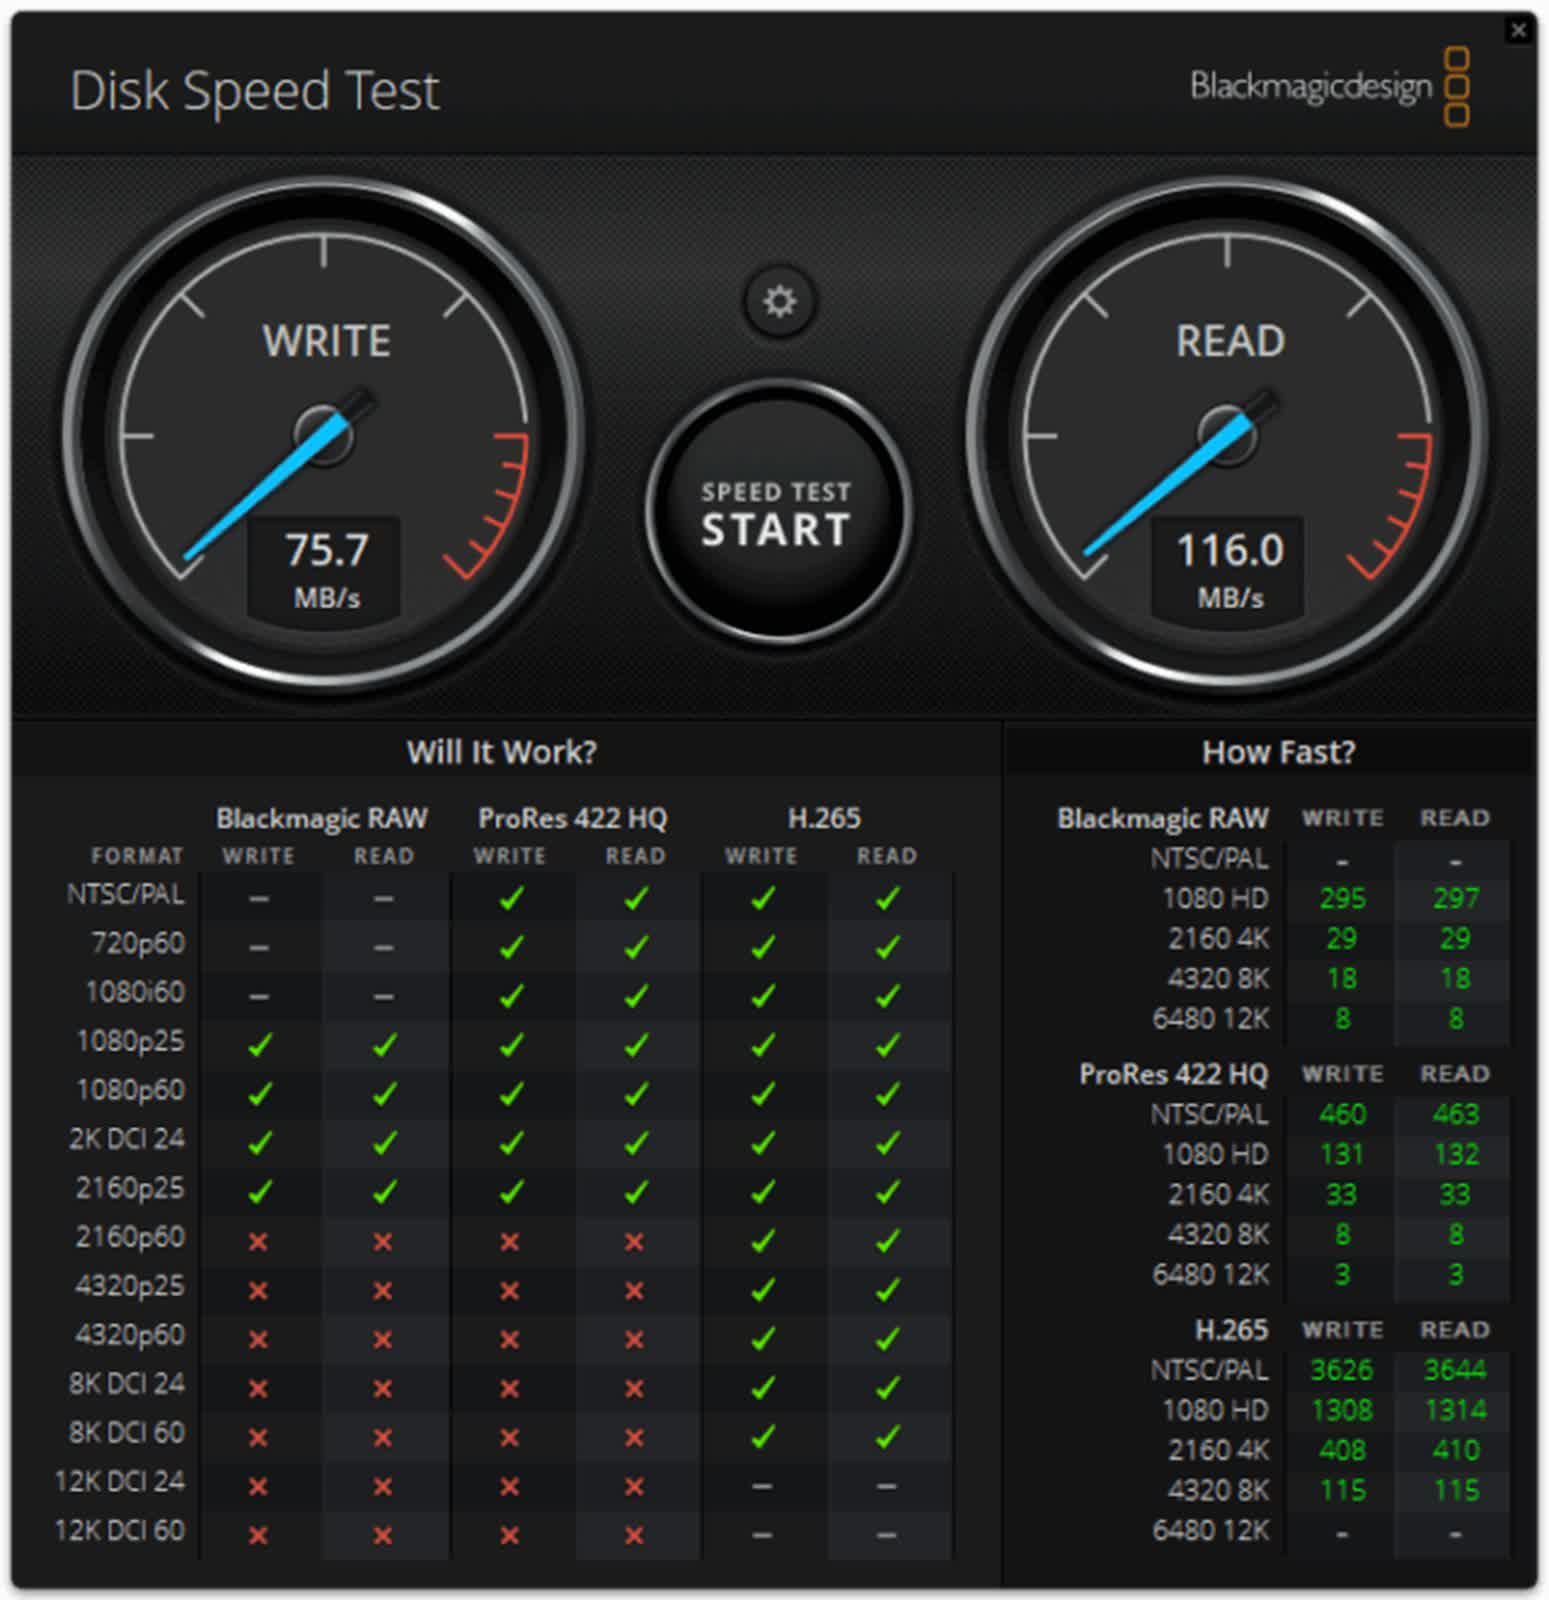Click H.265 2160 4K write value 408

point(1342,1451)
